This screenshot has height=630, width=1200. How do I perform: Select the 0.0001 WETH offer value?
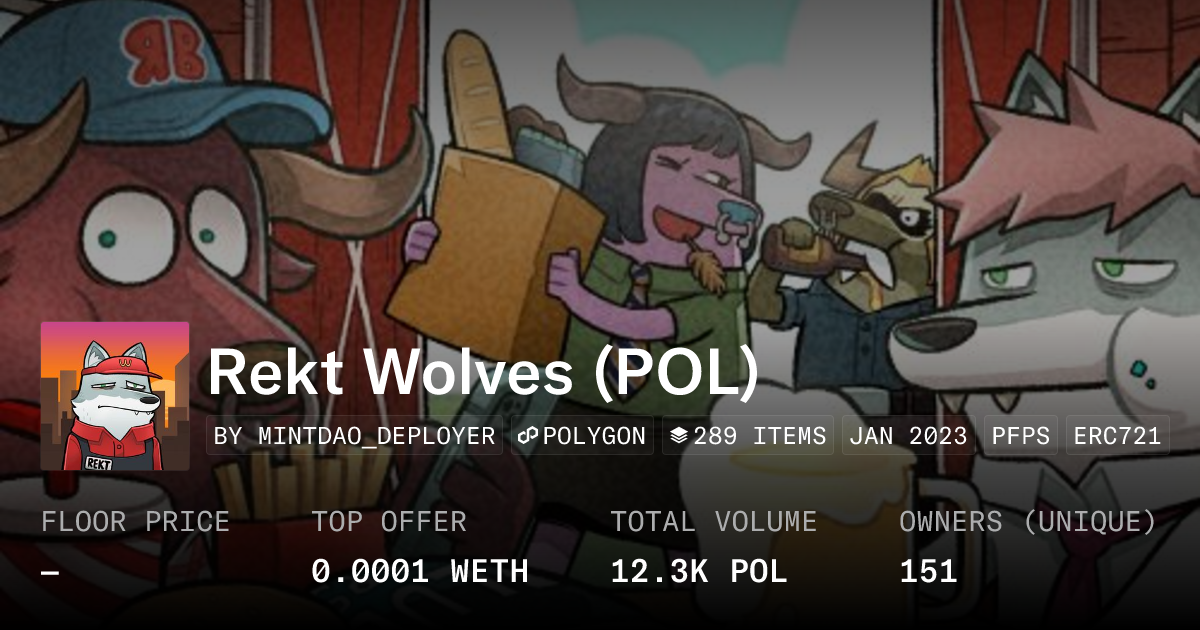pos(420,572)
